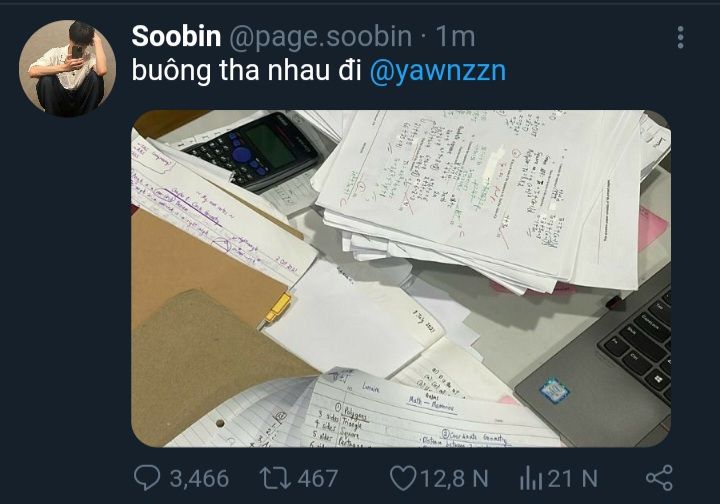Open Soobin's profile picture avatar
The height and width of the screenshot is (504, 720).
point(68,68)
